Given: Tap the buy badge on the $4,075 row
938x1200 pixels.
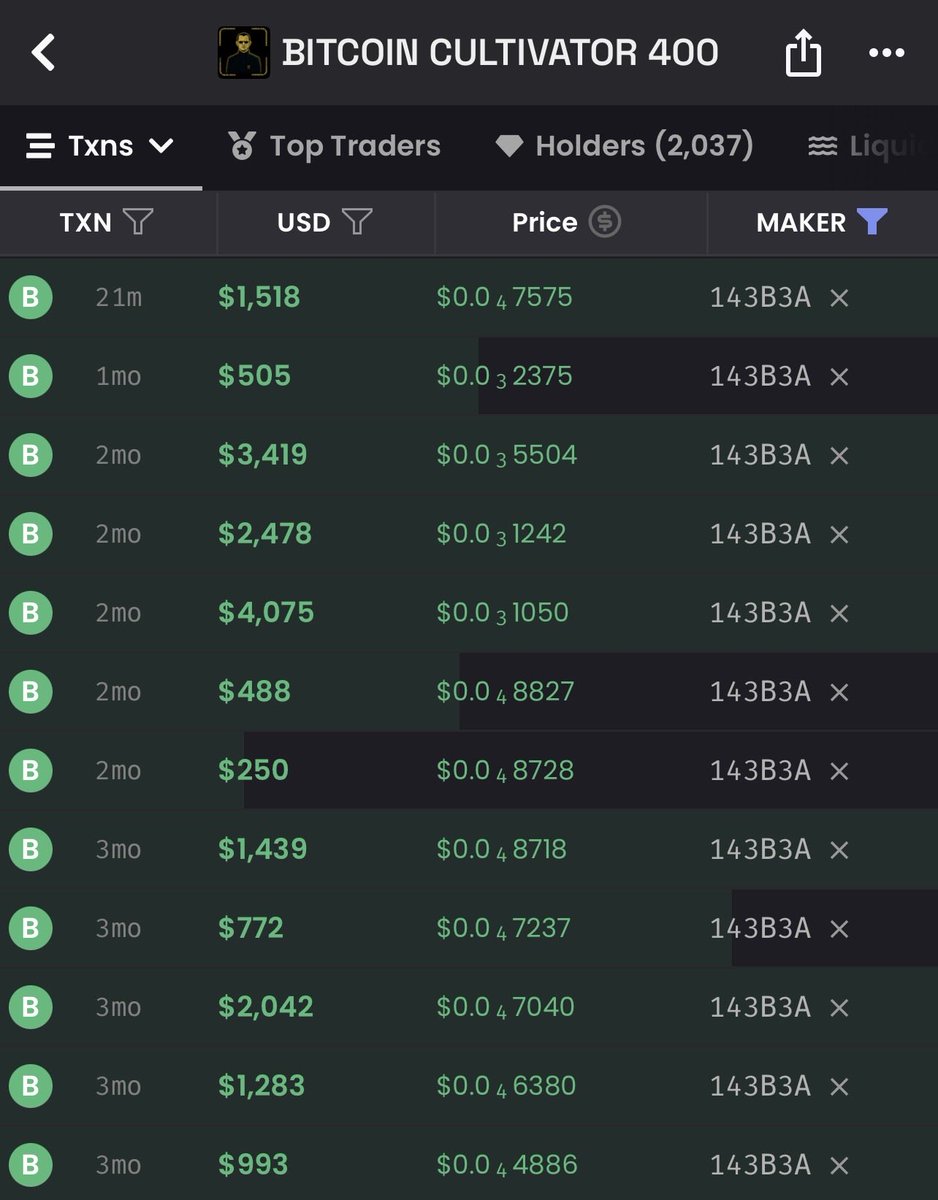Looking at the screenshot, I should (30, 613).
